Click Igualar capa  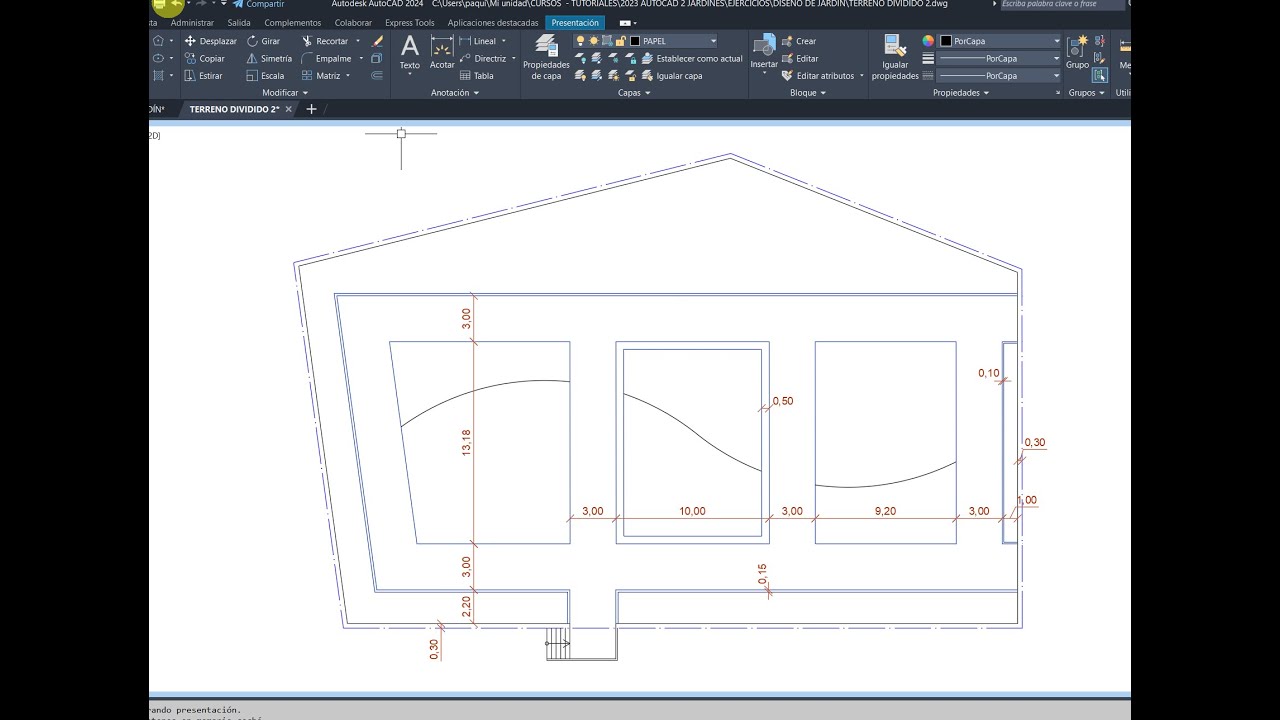pyautogui.click(x=672, y=75)
